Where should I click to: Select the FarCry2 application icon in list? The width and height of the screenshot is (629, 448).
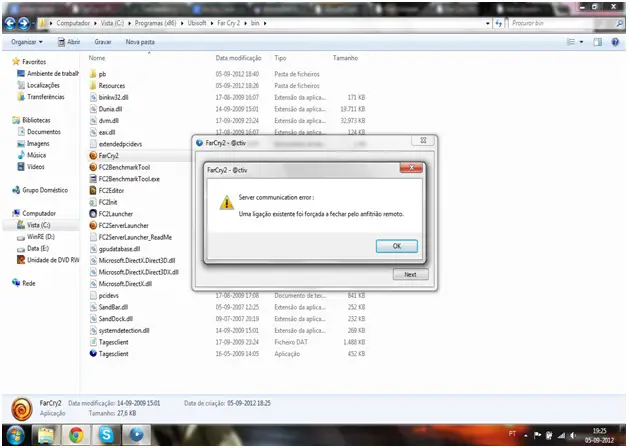click(x=93, y=155)
